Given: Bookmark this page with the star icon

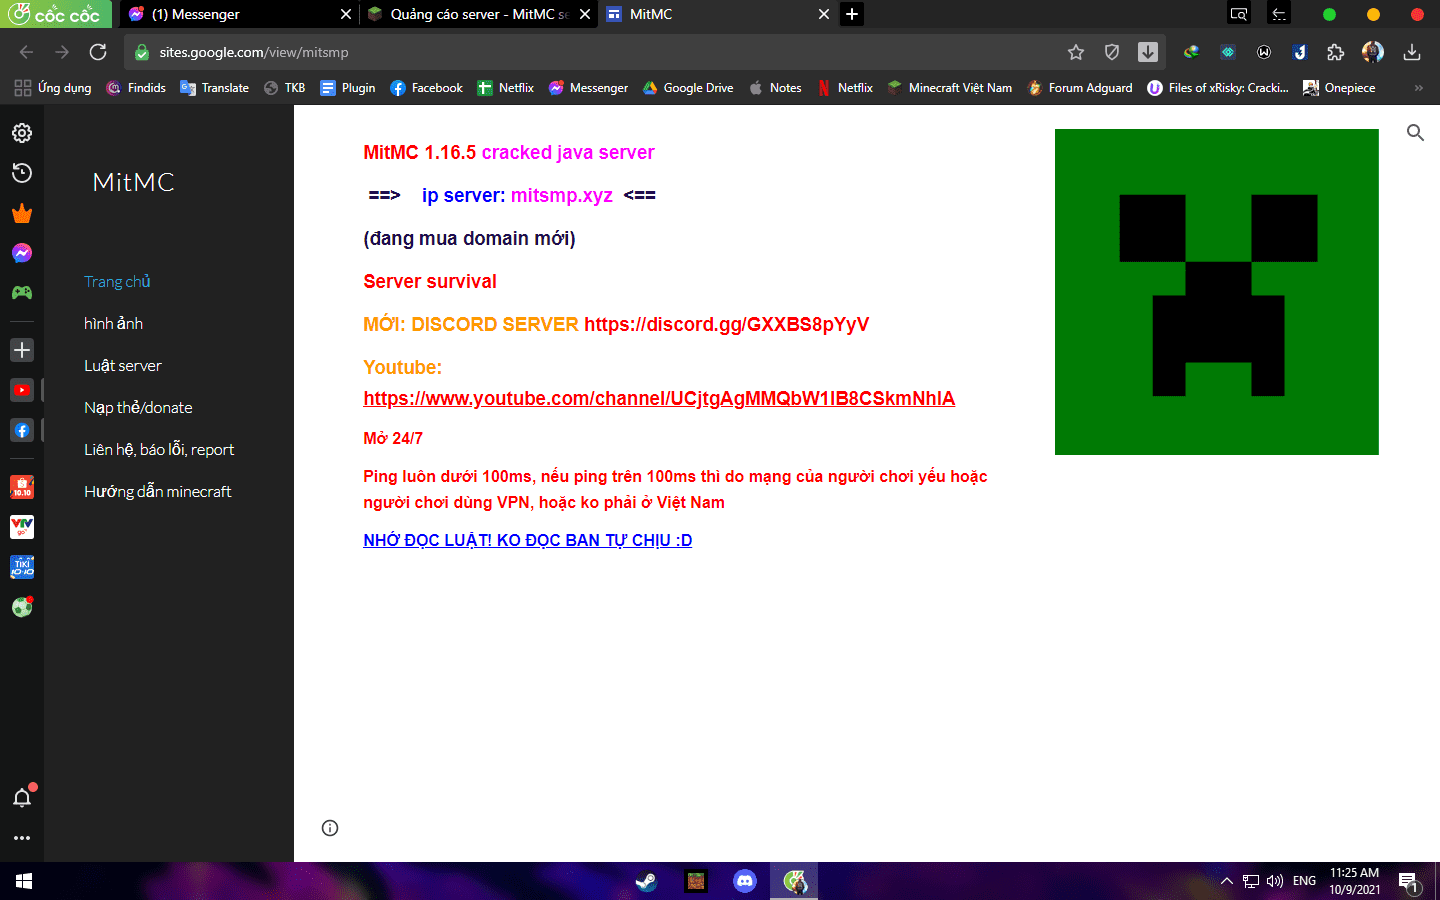Looking at the screenshot, I should [1076, 52].
